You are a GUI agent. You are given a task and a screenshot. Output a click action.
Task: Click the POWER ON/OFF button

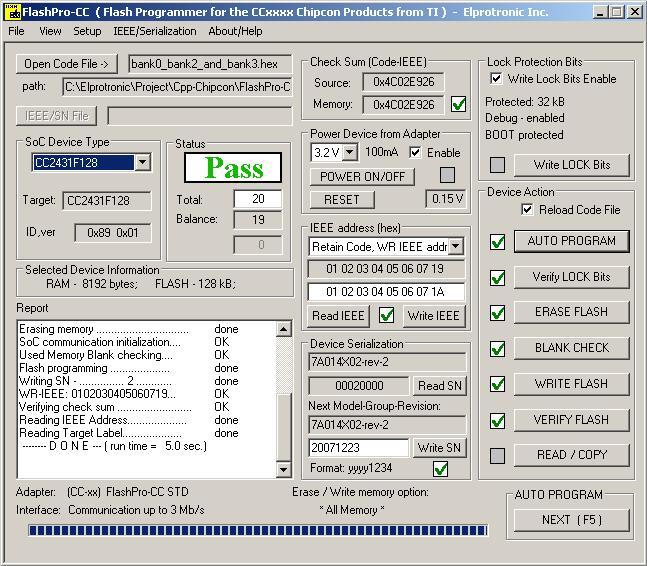(x=362, y=177)
